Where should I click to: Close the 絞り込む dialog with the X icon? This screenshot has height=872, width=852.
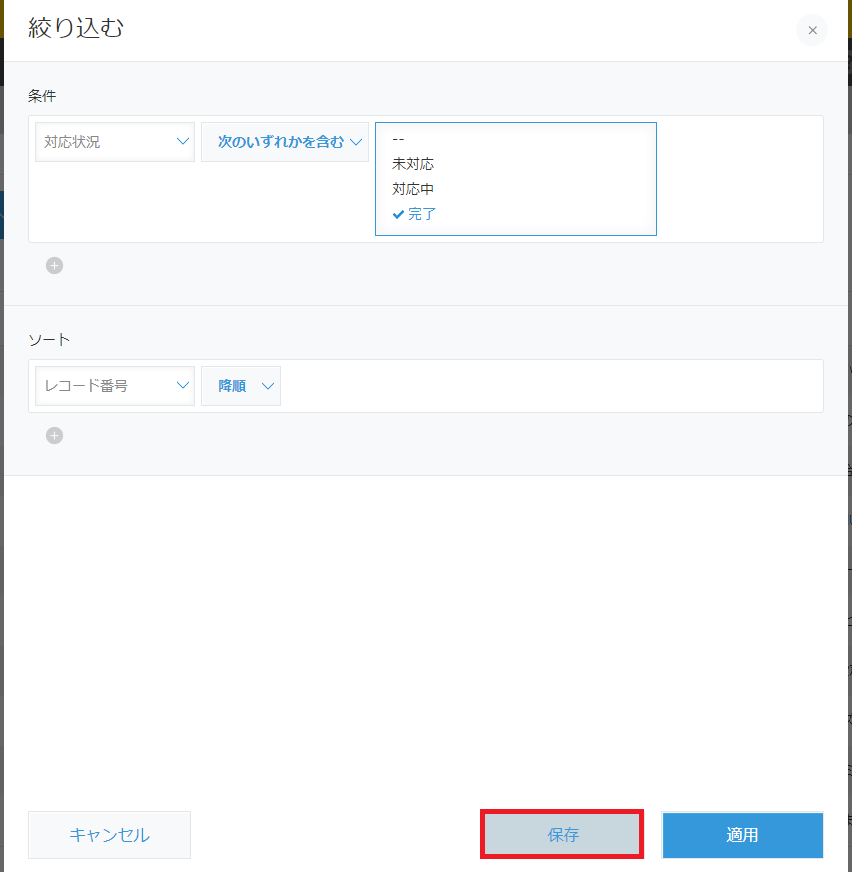click(x=812, y=30)
